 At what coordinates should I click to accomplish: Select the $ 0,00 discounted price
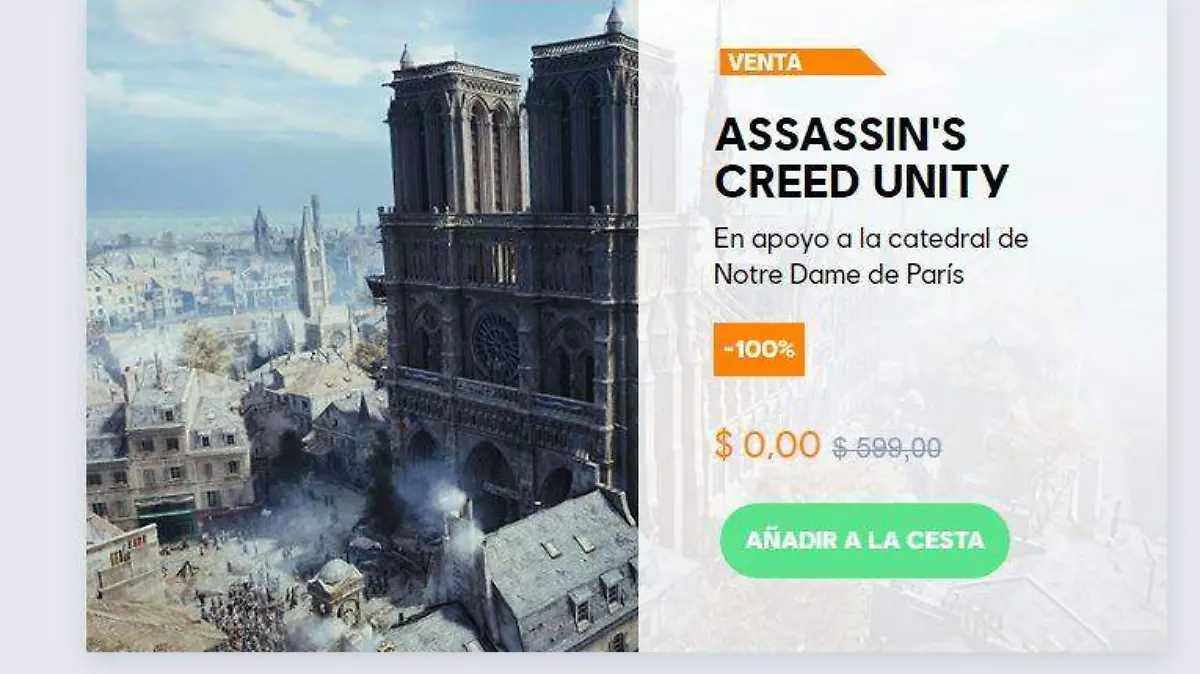[767, 444]
